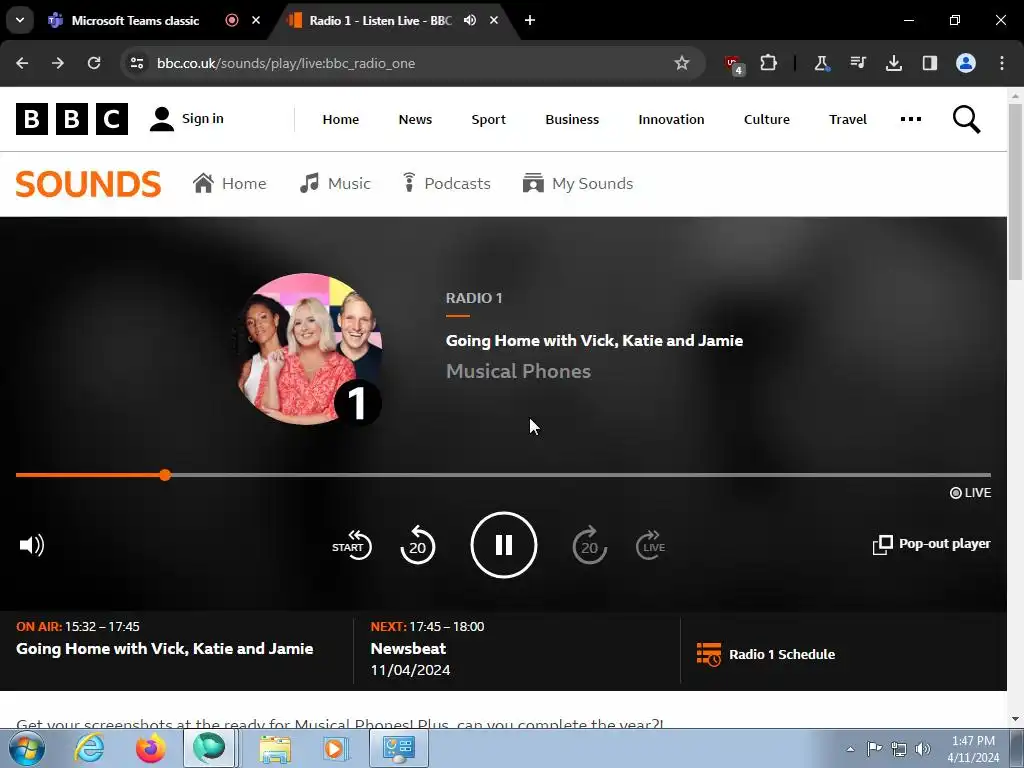Show hidden system tray icons
1024x768 pixels.
(850, 749)
